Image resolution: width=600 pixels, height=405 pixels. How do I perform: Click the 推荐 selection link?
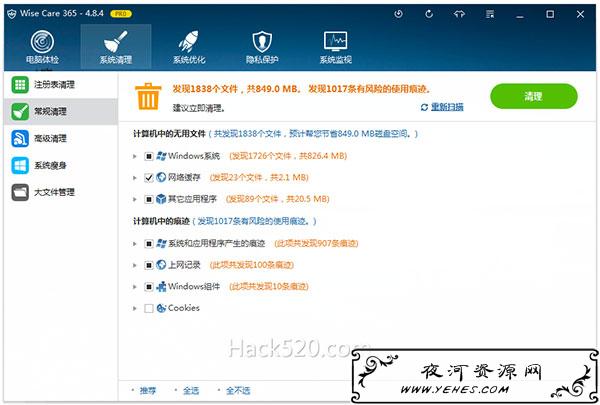pos(148,390)
